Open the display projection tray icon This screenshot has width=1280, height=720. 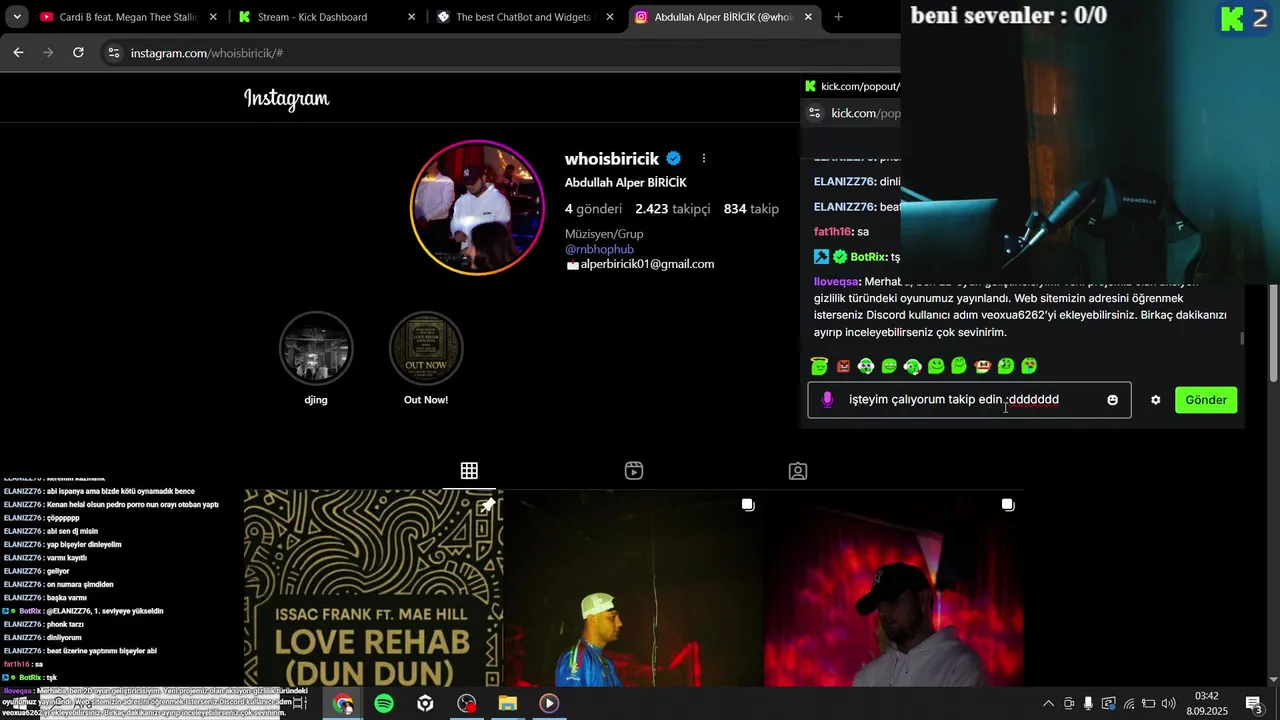click(1109, 704)
